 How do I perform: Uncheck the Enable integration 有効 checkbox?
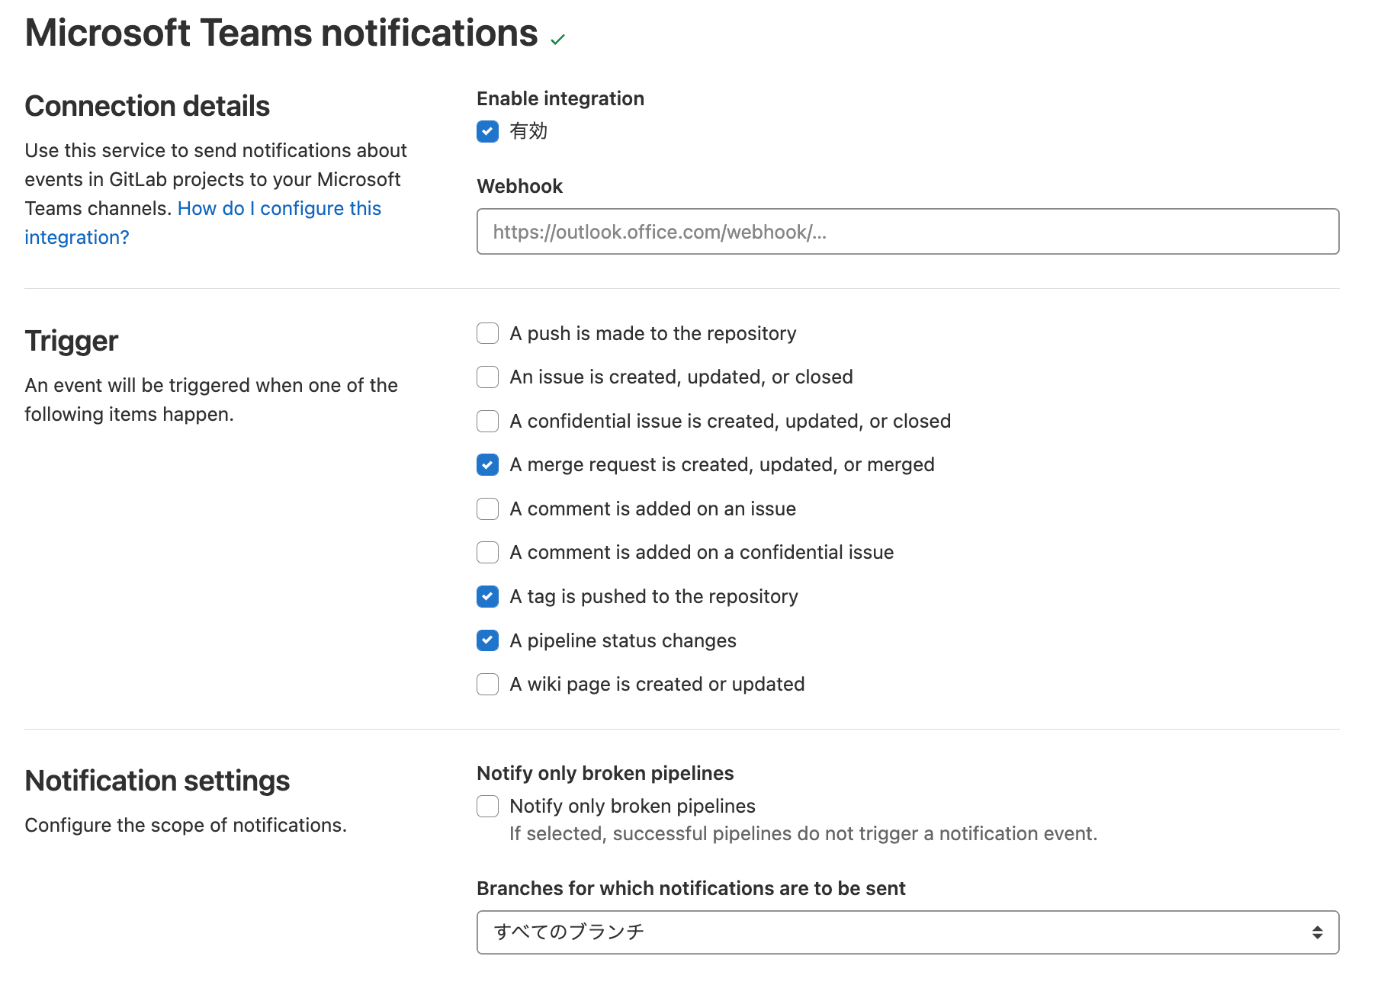(488, 132)
